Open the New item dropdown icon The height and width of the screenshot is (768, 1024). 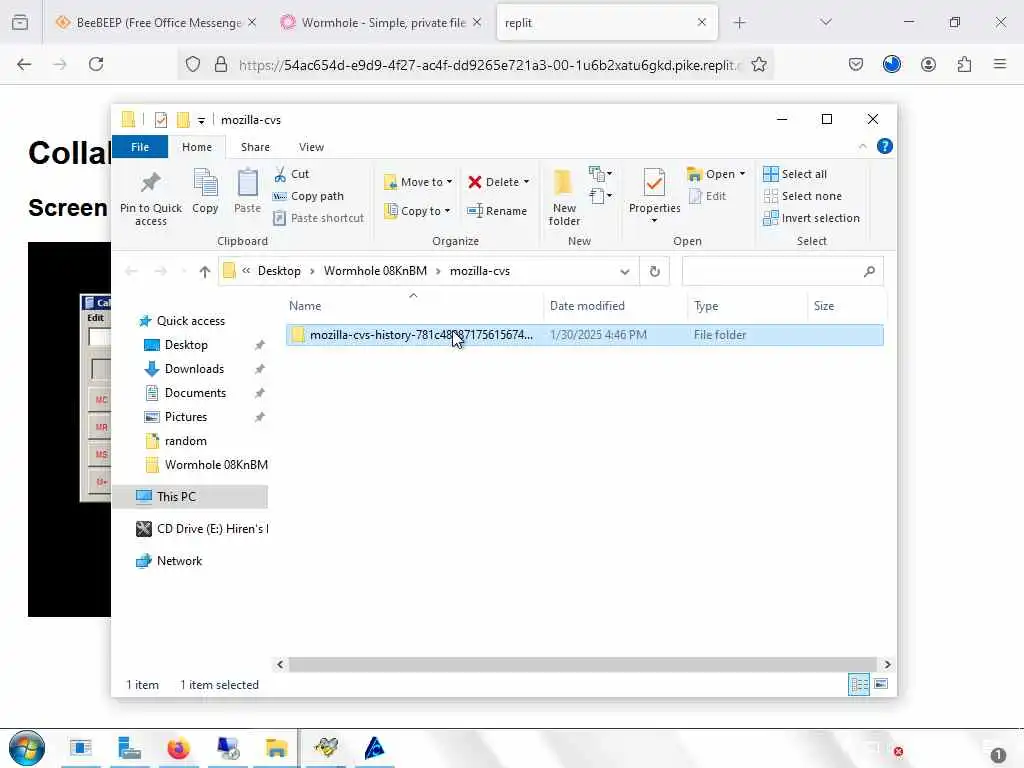pyautogui.click(x=600, y=174)
